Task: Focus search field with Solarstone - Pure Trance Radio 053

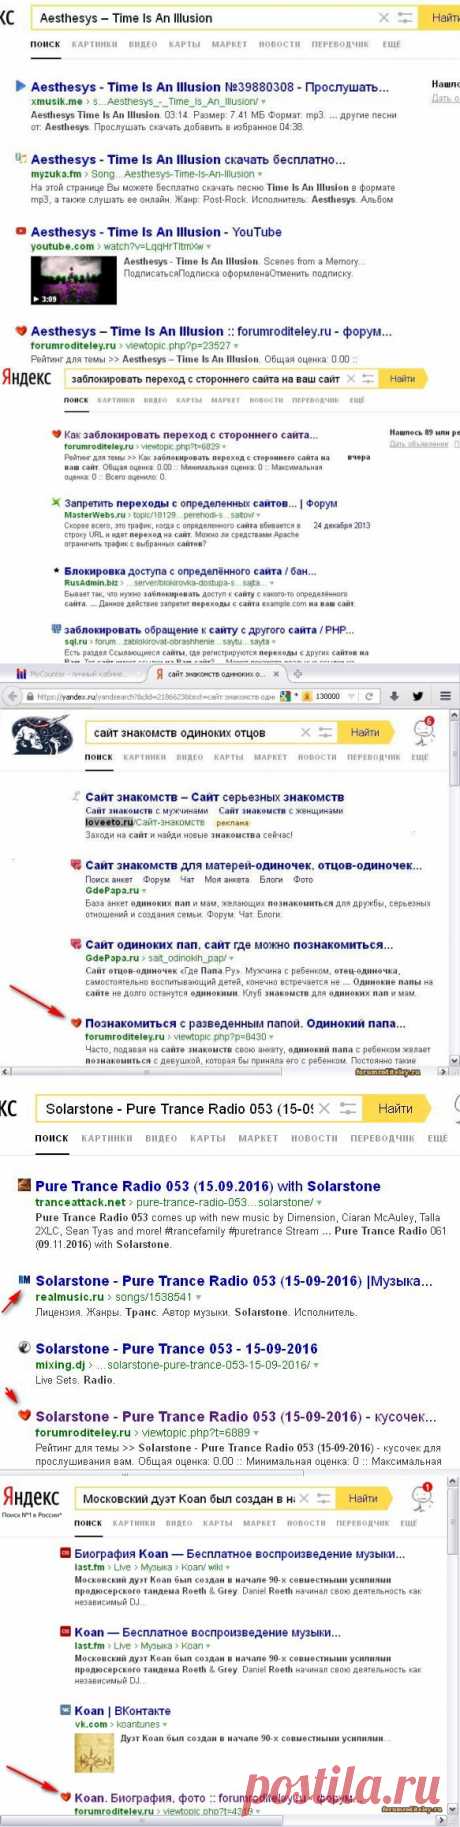Action: [176, 1108]
